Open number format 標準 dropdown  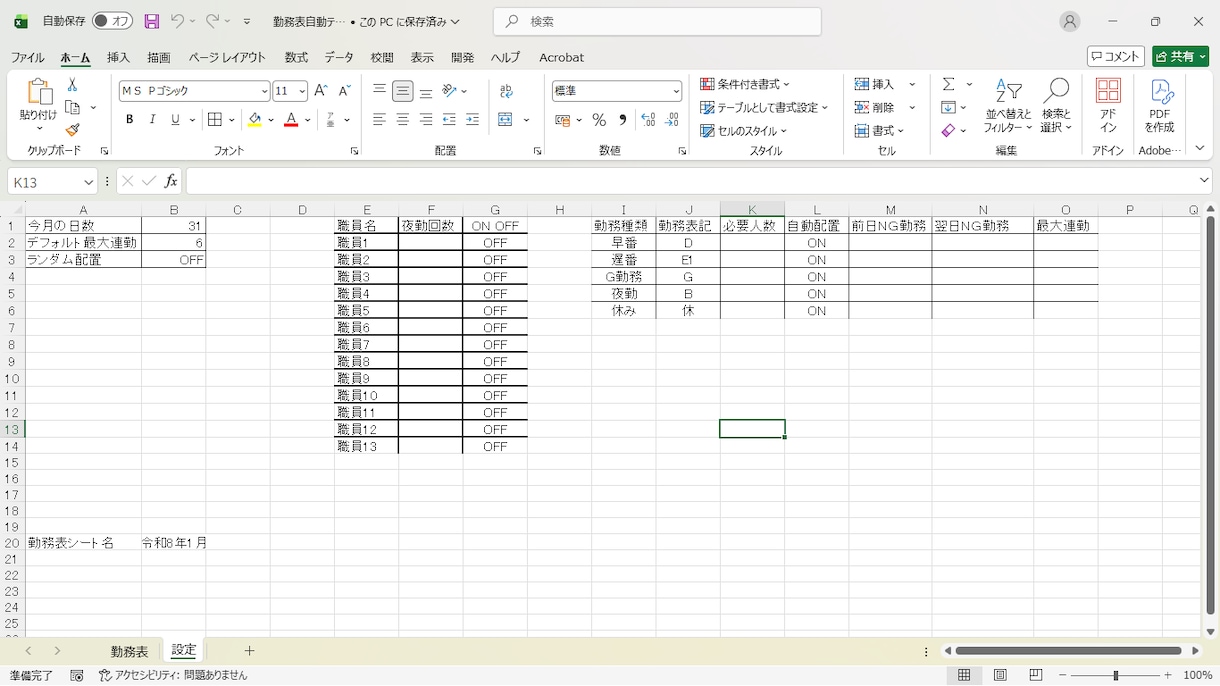(676, 91)
